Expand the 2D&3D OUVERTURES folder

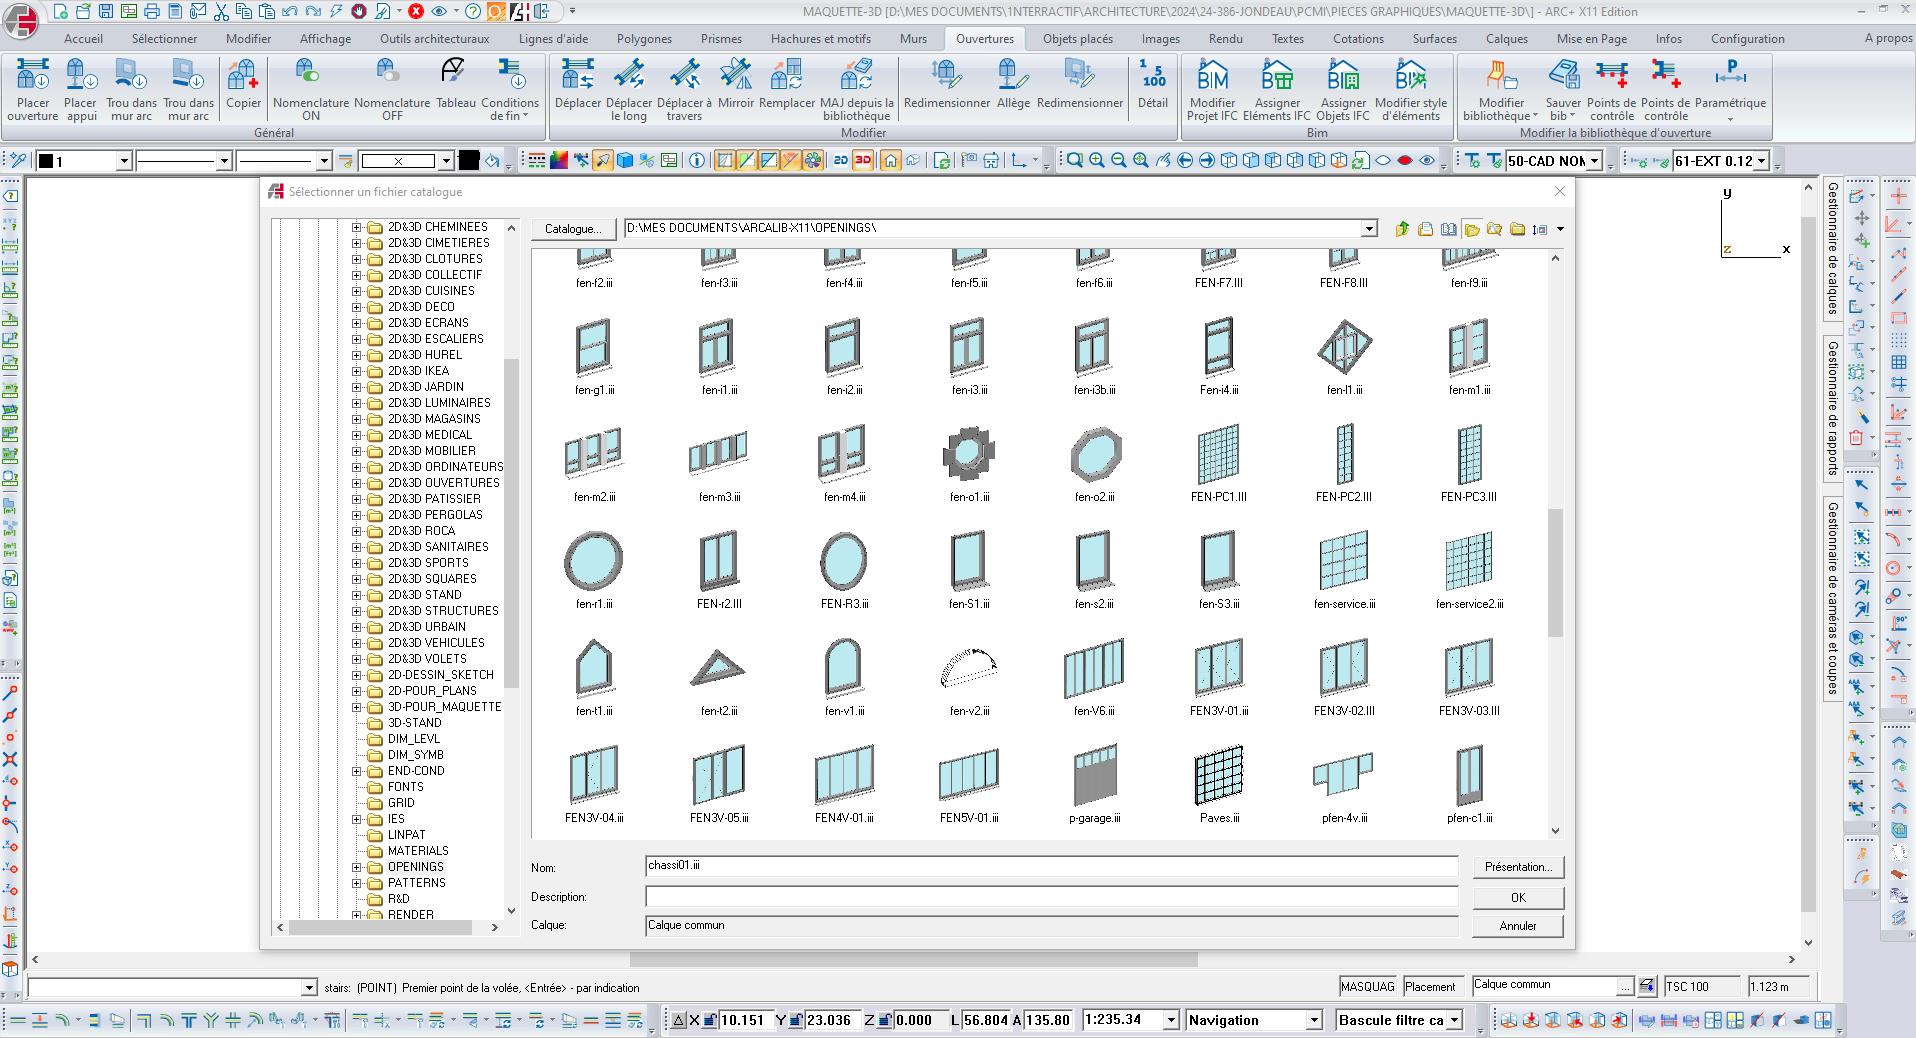[356, 483]
